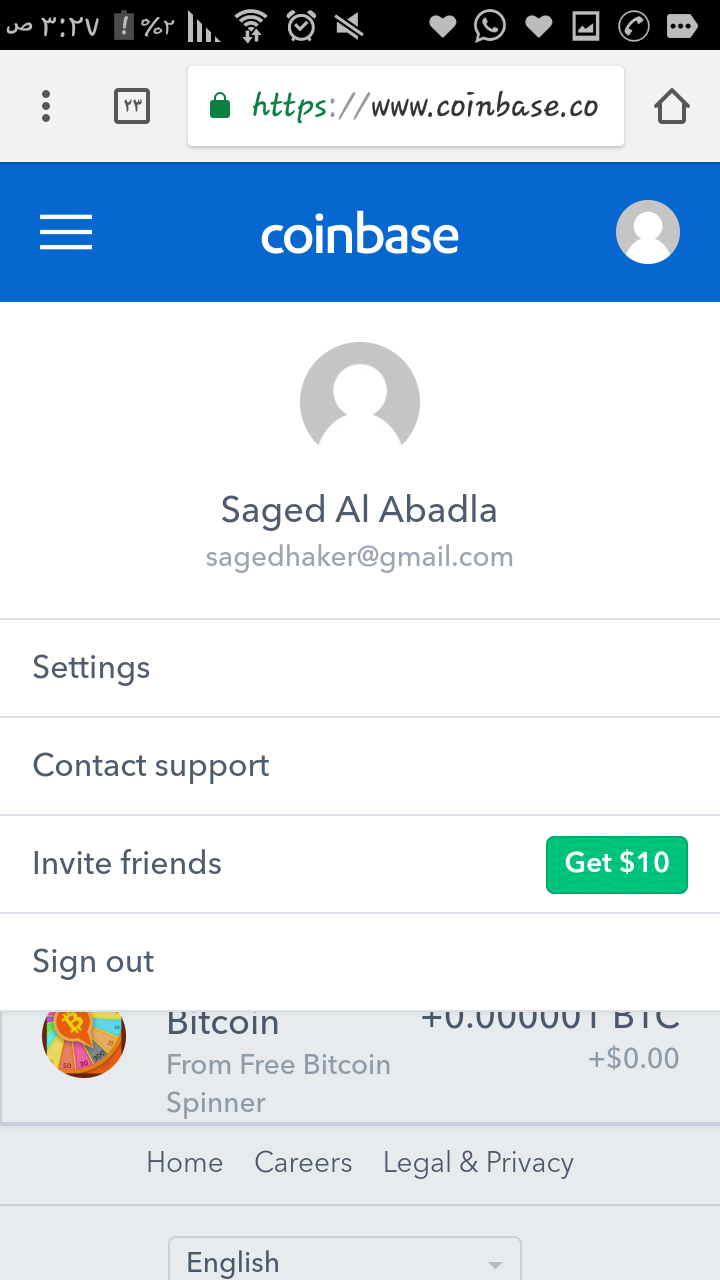Go to browser home page icon
Viewport: 720px width, 1280px height.
point(672,106)
